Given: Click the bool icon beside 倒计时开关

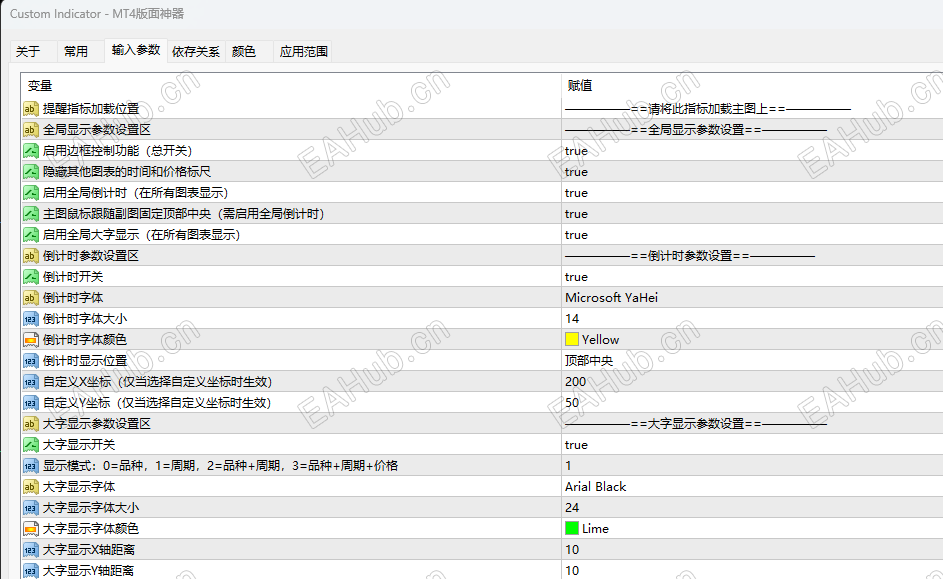Looking at the screenshot, I should point(31,277).
